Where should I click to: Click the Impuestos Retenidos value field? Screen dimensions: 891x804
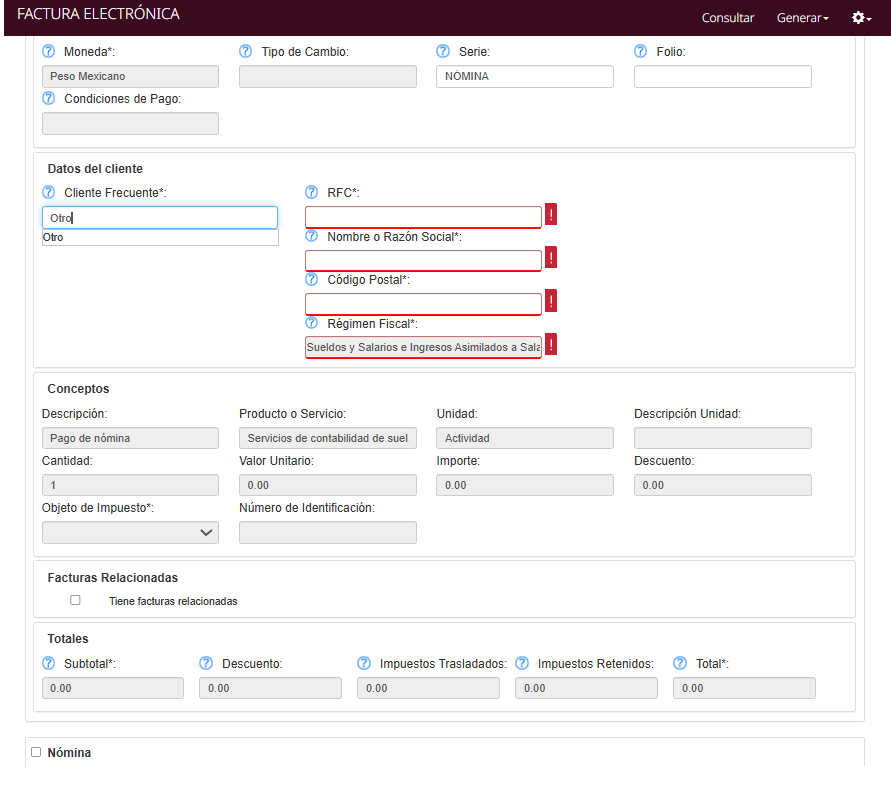pos(586,688)
